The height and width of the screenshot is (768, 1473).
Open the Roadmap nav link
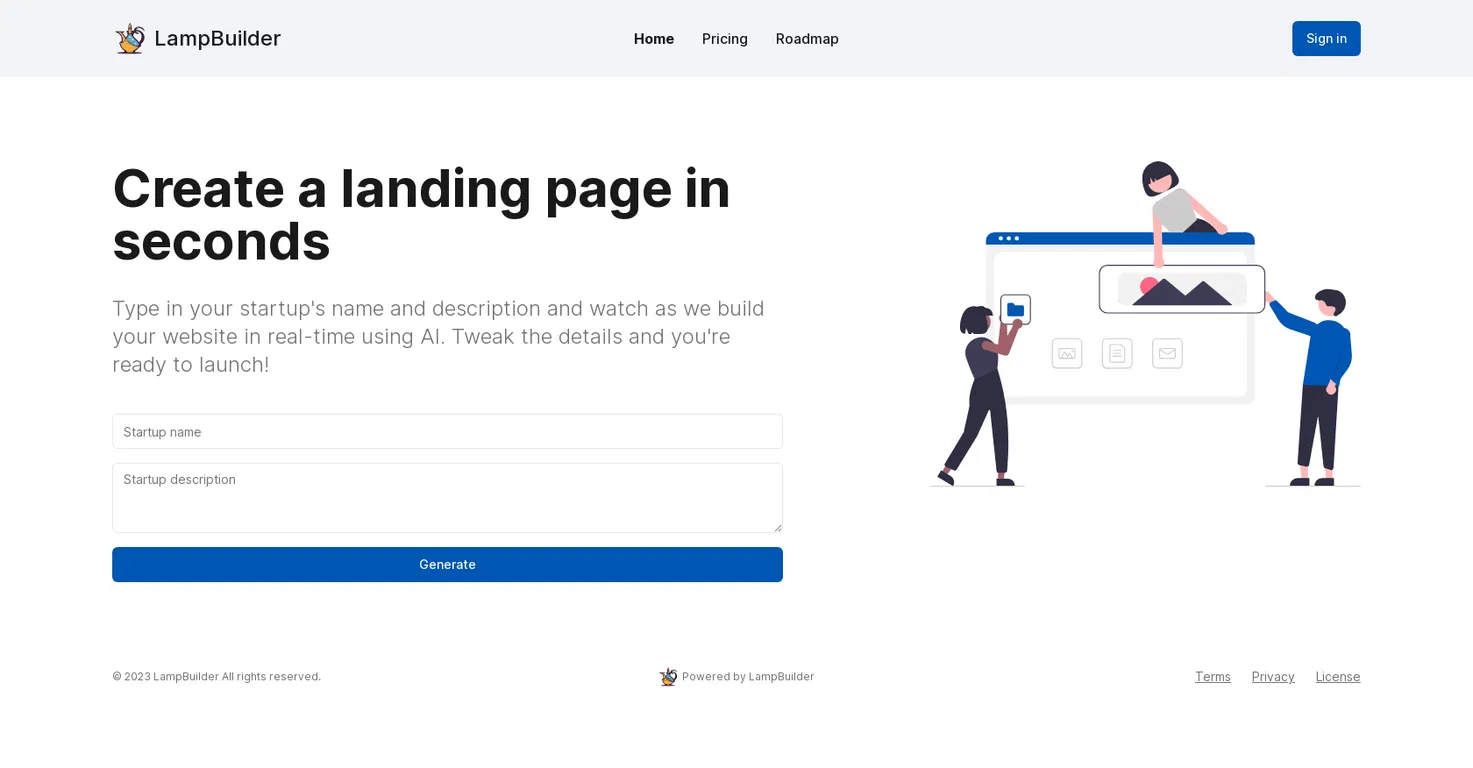click(x=807, y=38)
